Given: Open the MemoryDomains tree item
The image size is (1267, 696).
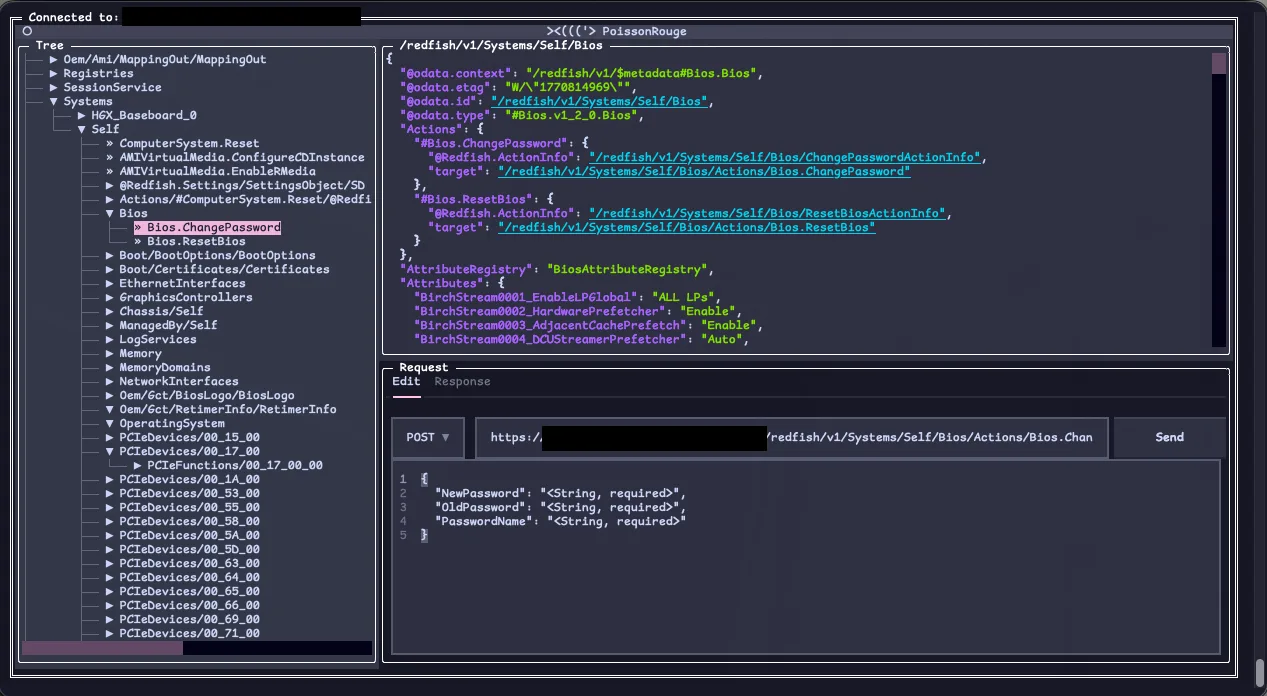Looking at the screenshot, I should pyautogui.click(x=165, y=367).
